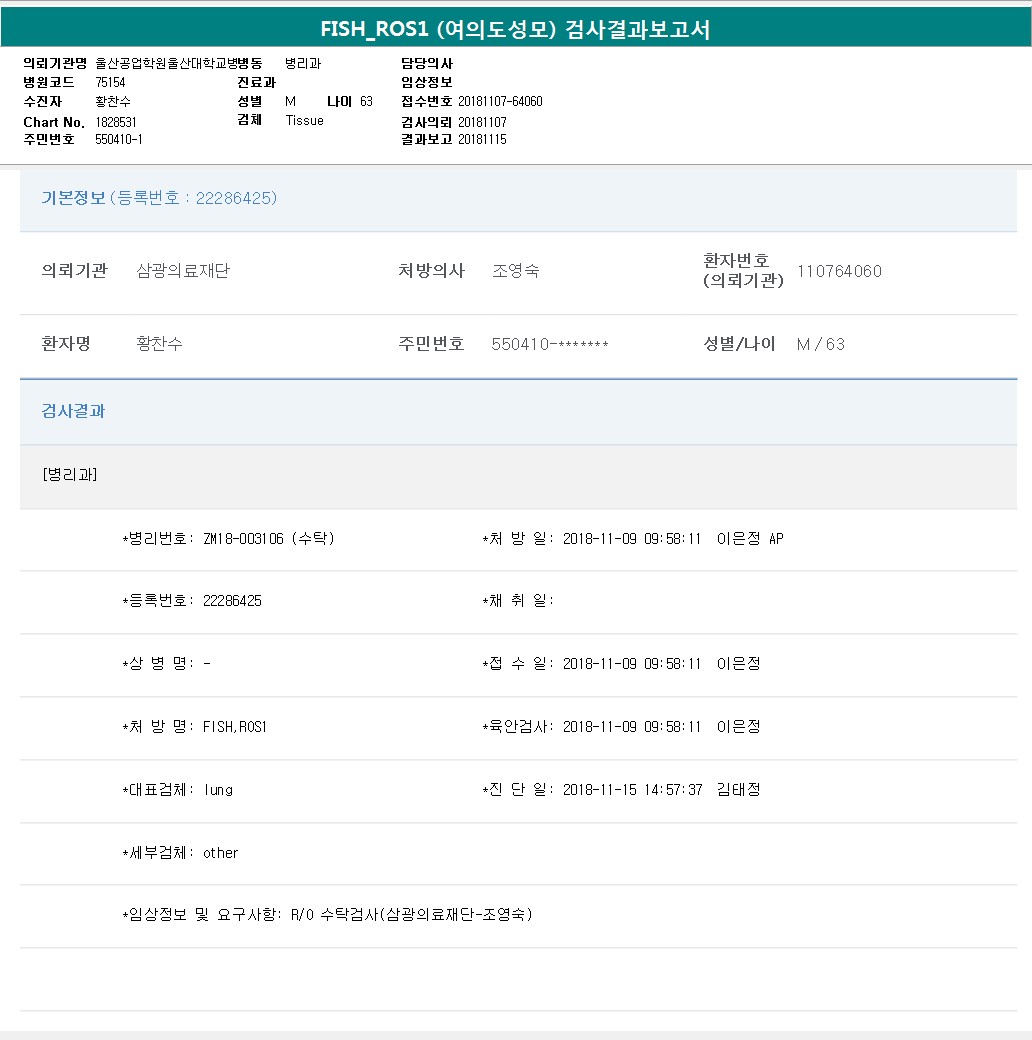Viewport: 1032px width, 1040px height.
Task: Click the 처방일 row 2018-11-09 09:58:11 이은정 AP
Action: tap(633, 539)
